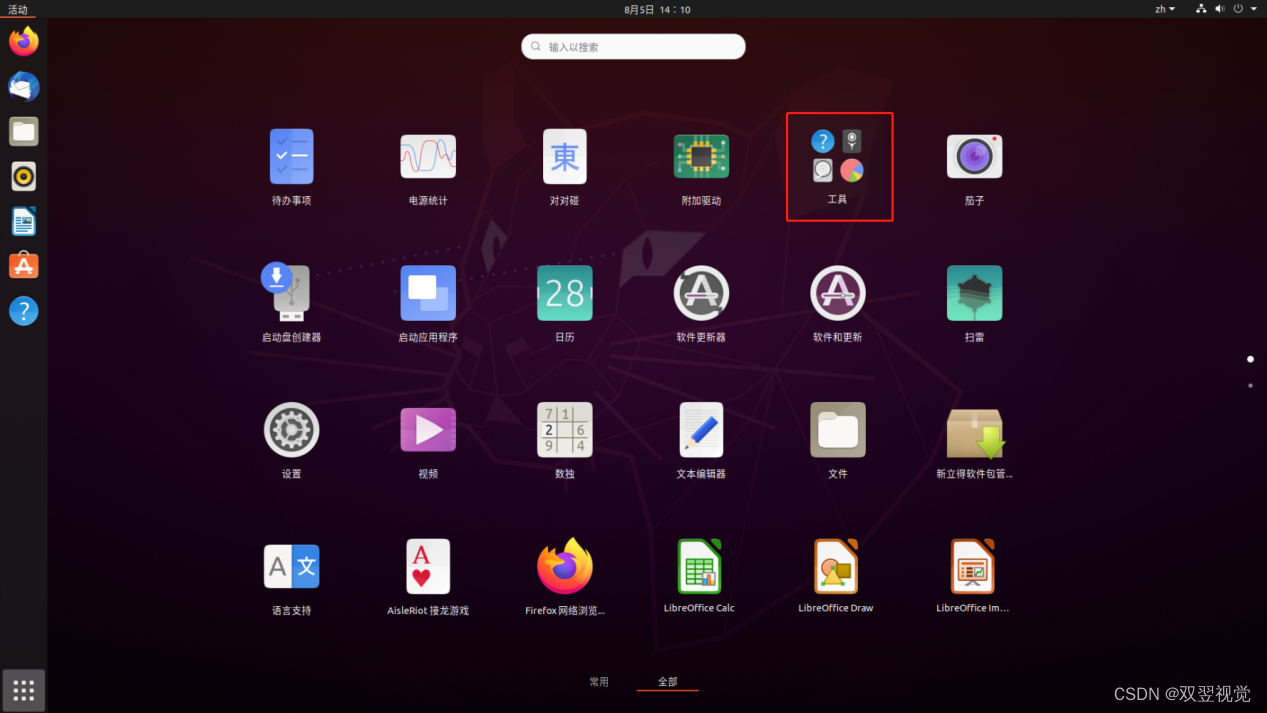1267x713 pixels.
Task: Switch to the 全部 all apps tab
Action: click(x=667, y=682)
